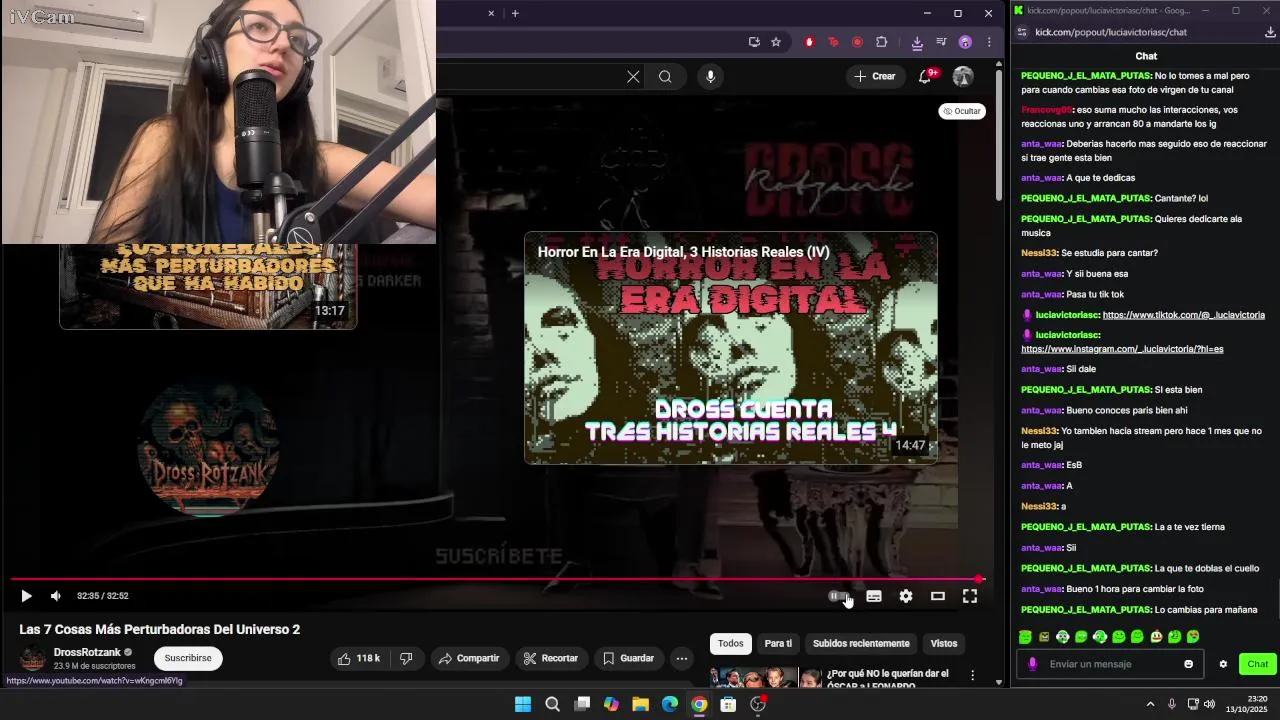This screenshot has width=1280, height=720.
Task: Open the Los Funerales Más Perturbadores endscreen video
Action: [x=208, y=286]
